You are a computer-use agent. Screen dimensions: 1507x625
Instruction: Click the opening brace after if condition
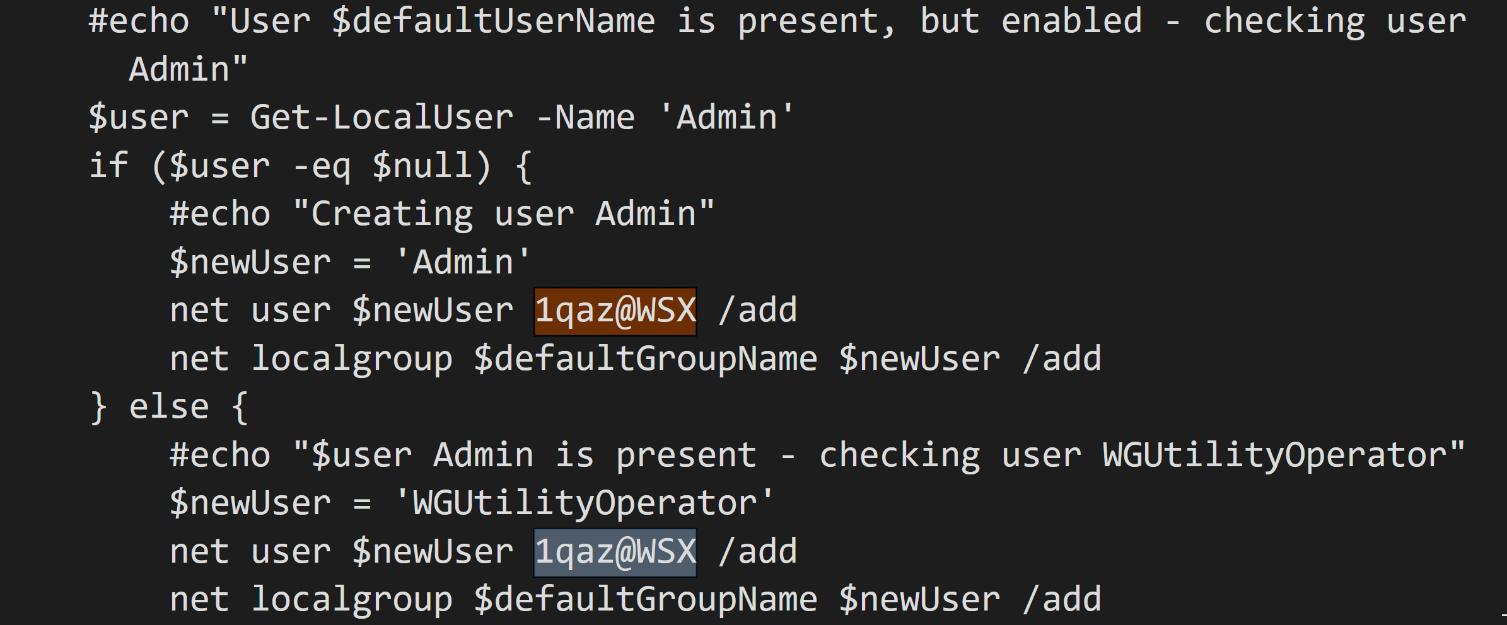point(523,166)
